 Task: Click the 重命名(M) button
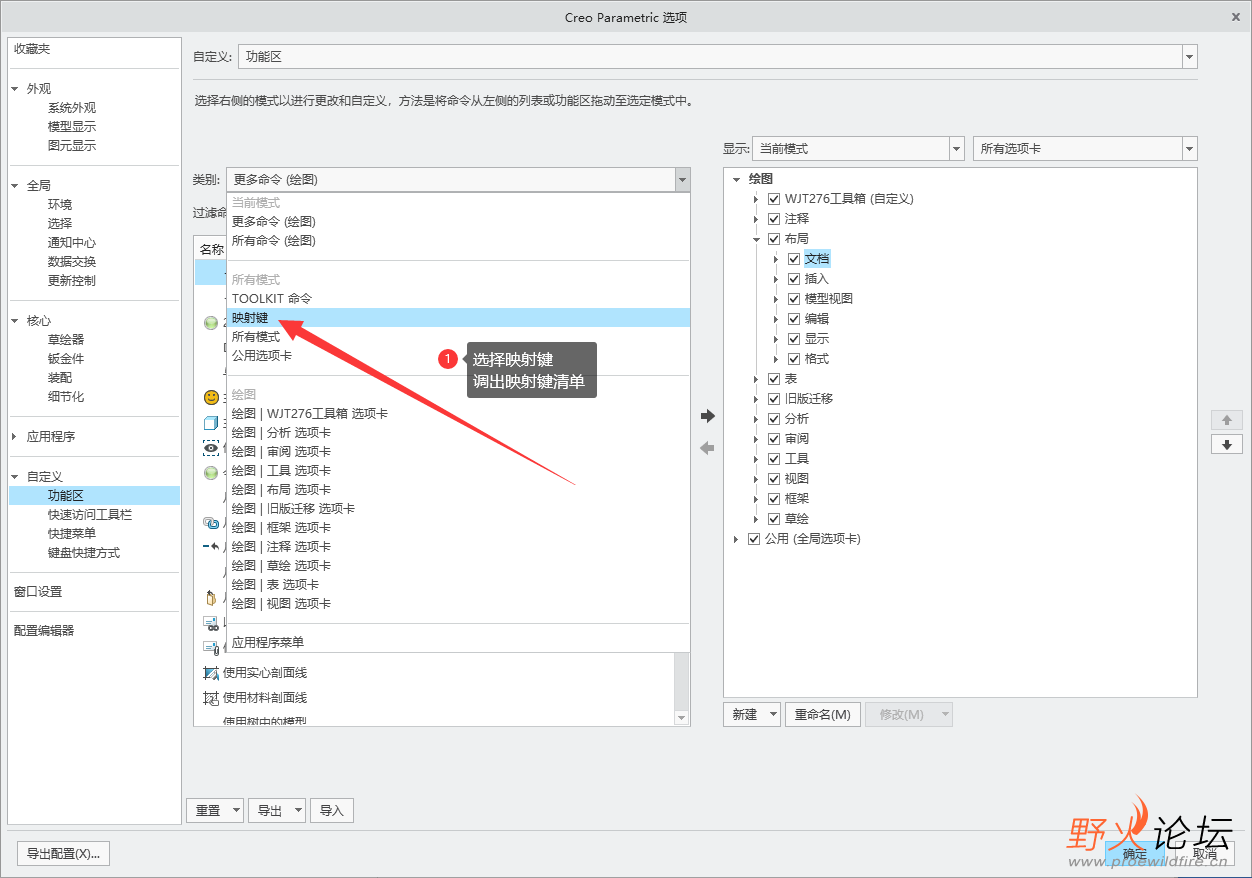click(823, 714)
